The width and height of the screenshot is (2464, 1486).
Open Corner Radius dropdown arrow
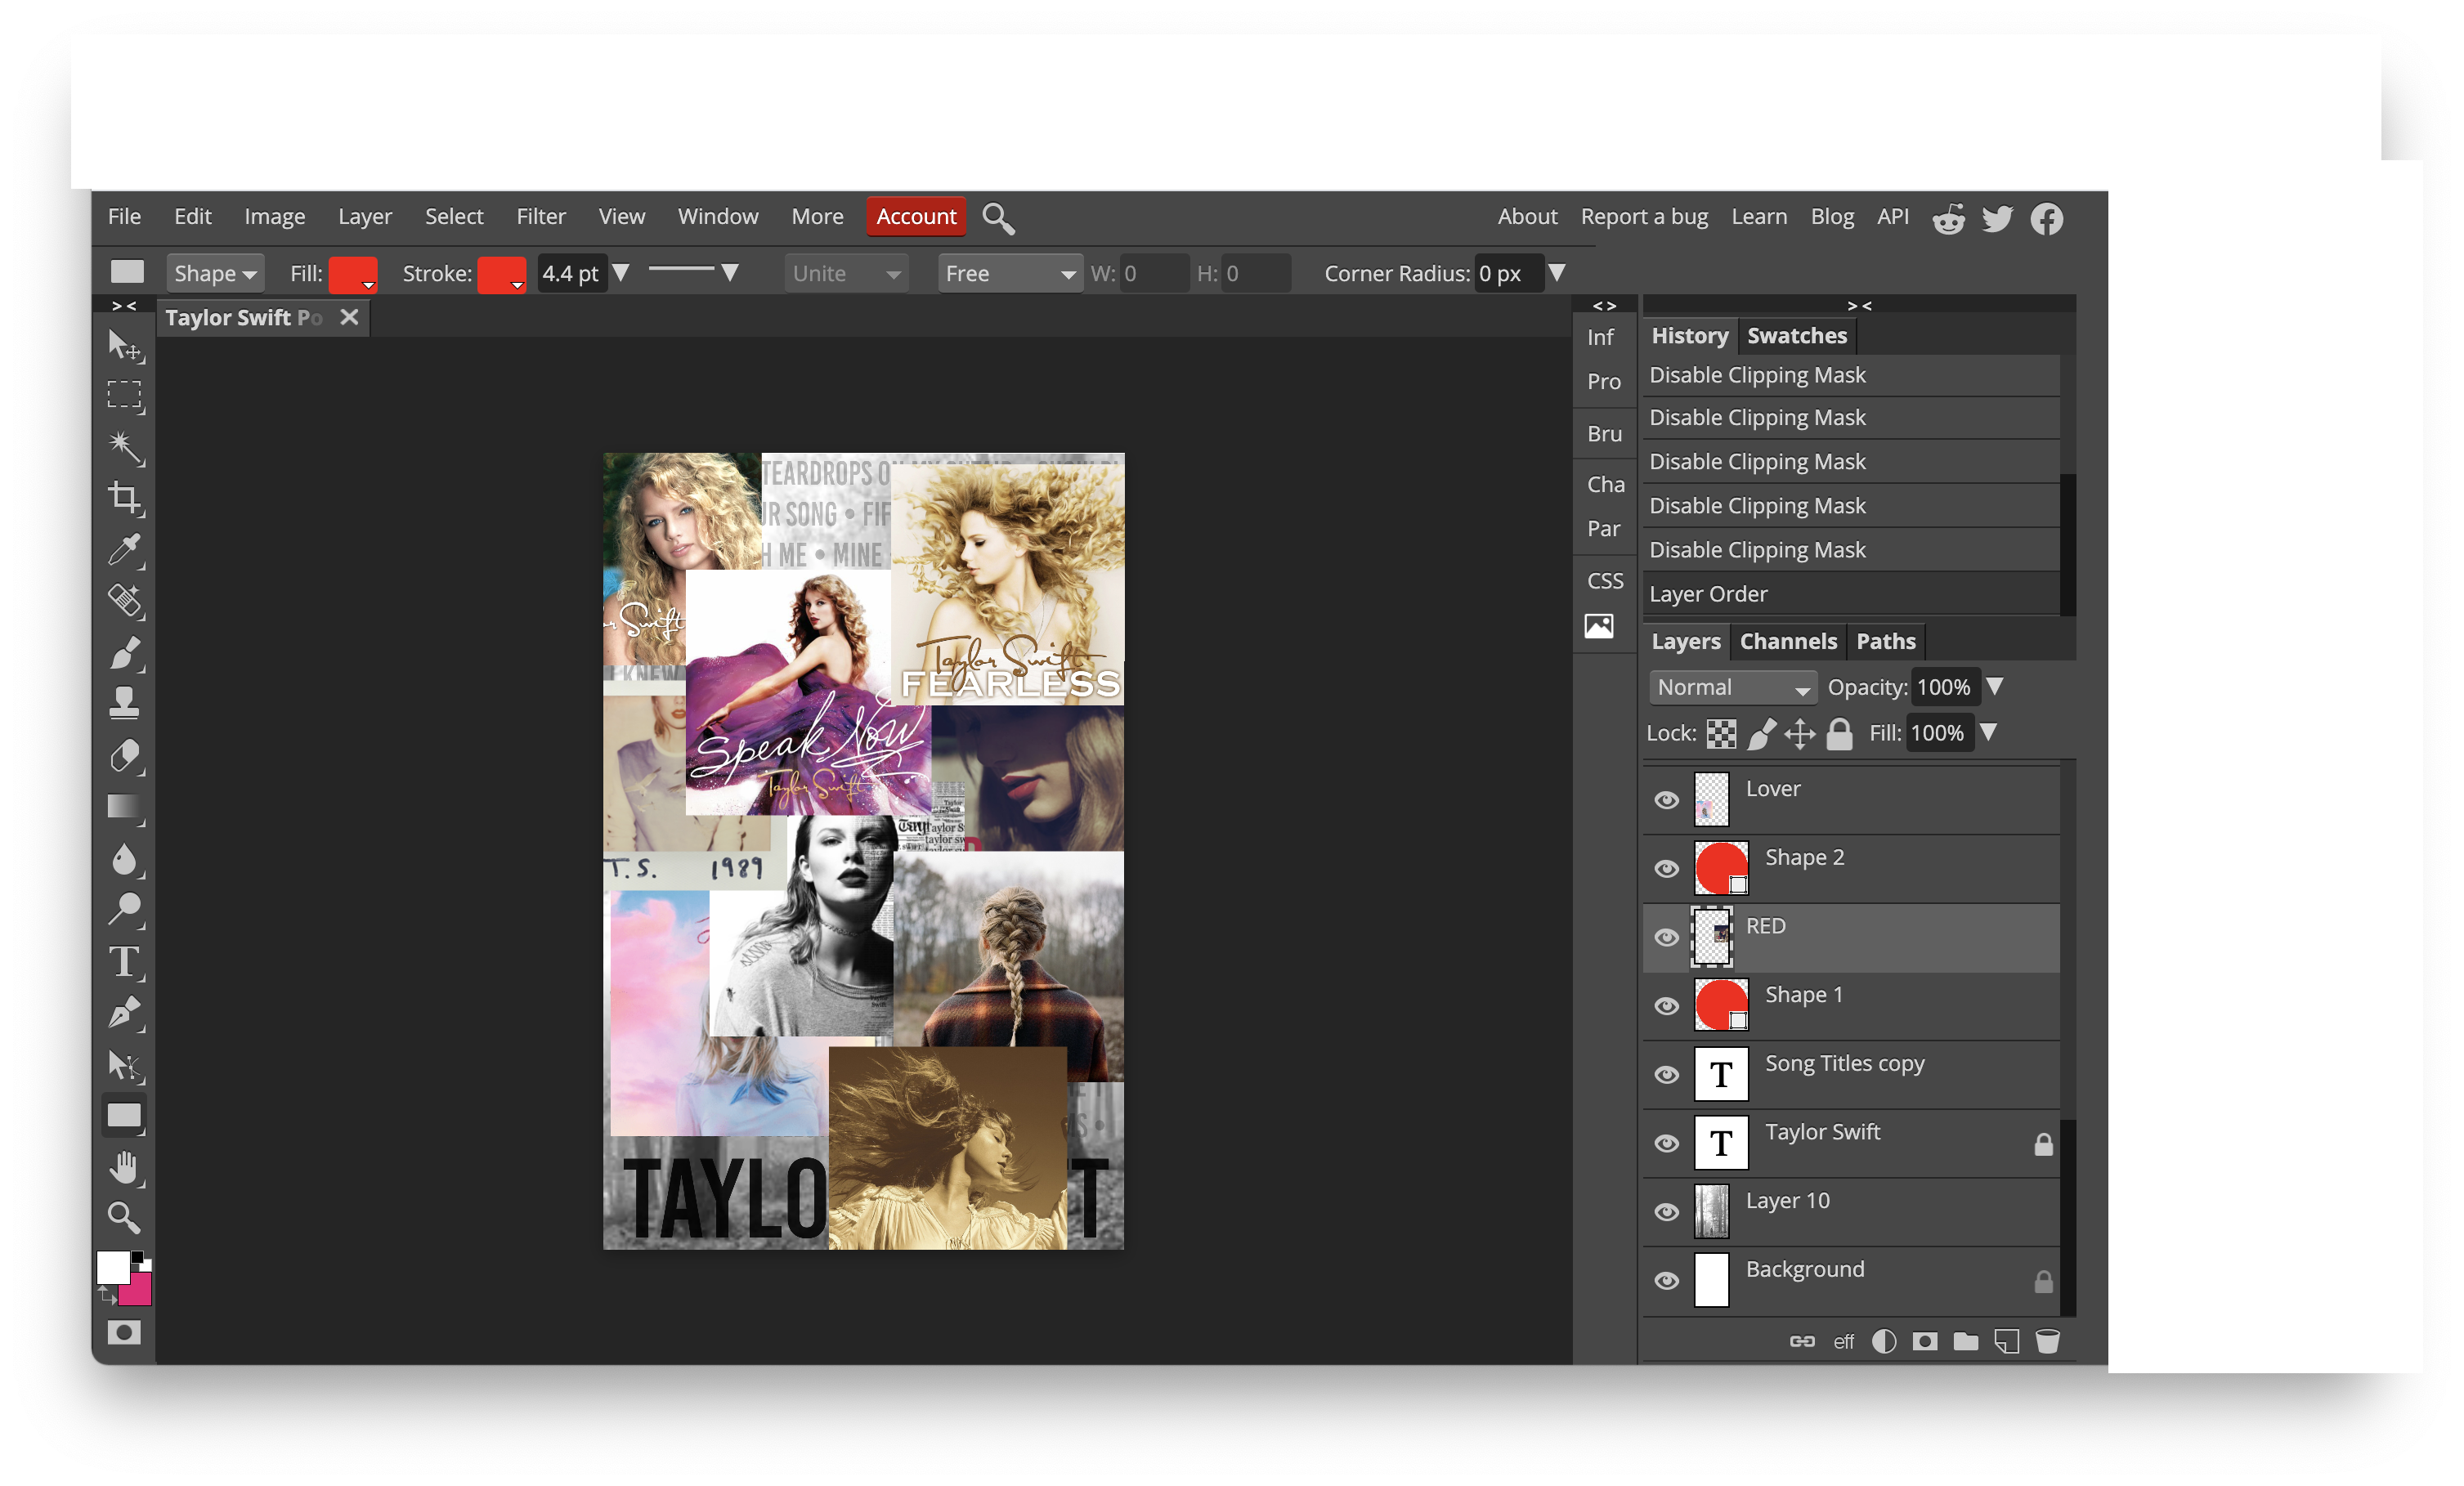click(x=1557, y=273)
